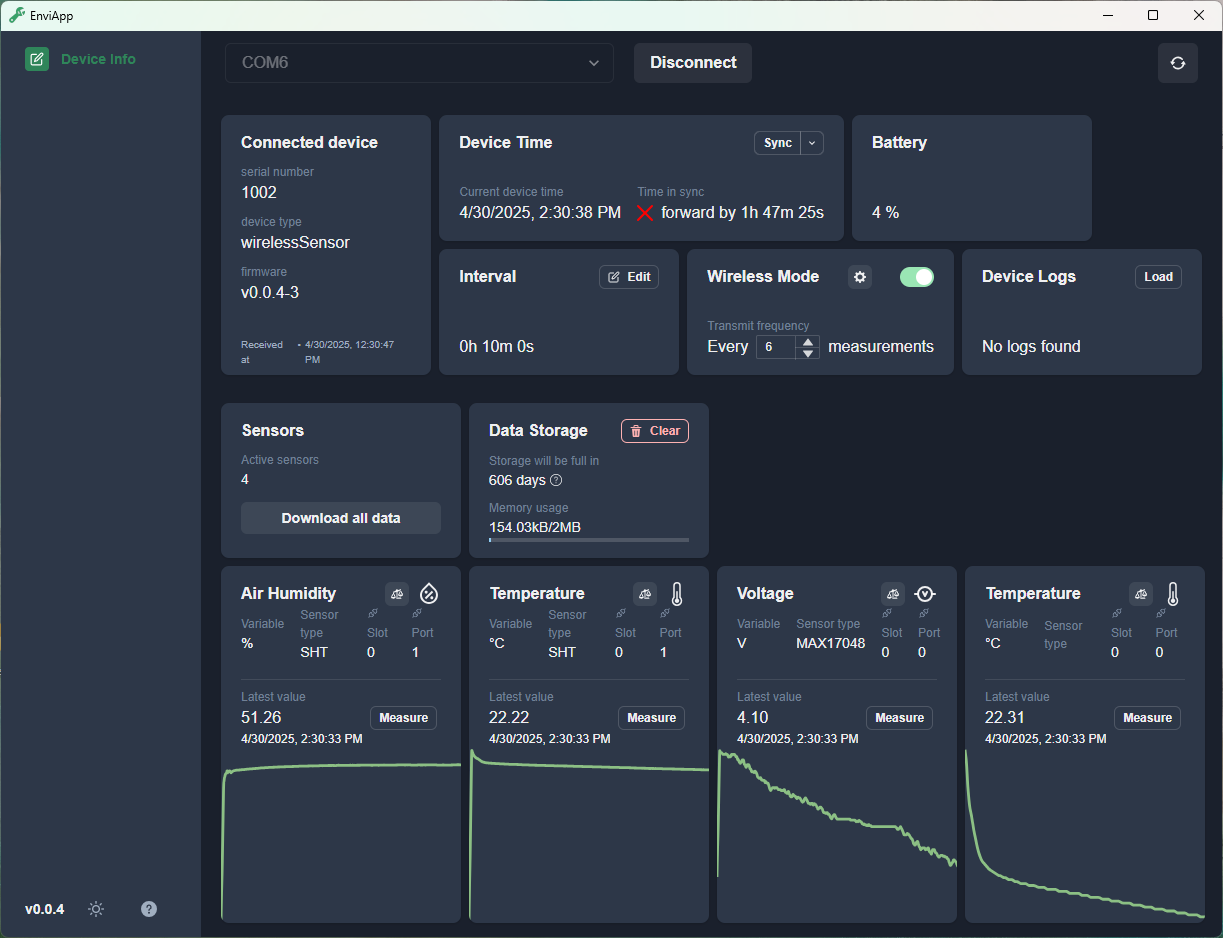Click the memory usage progress bar

(588, 540)
